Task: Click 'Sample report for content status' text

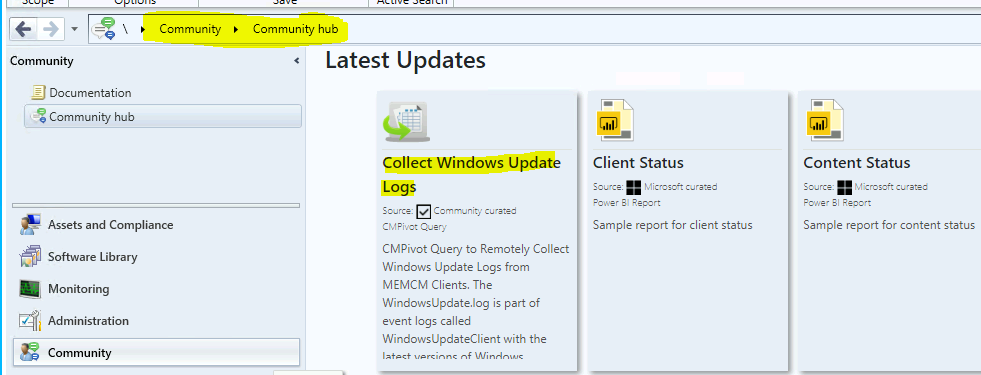Action: (888, 225)
